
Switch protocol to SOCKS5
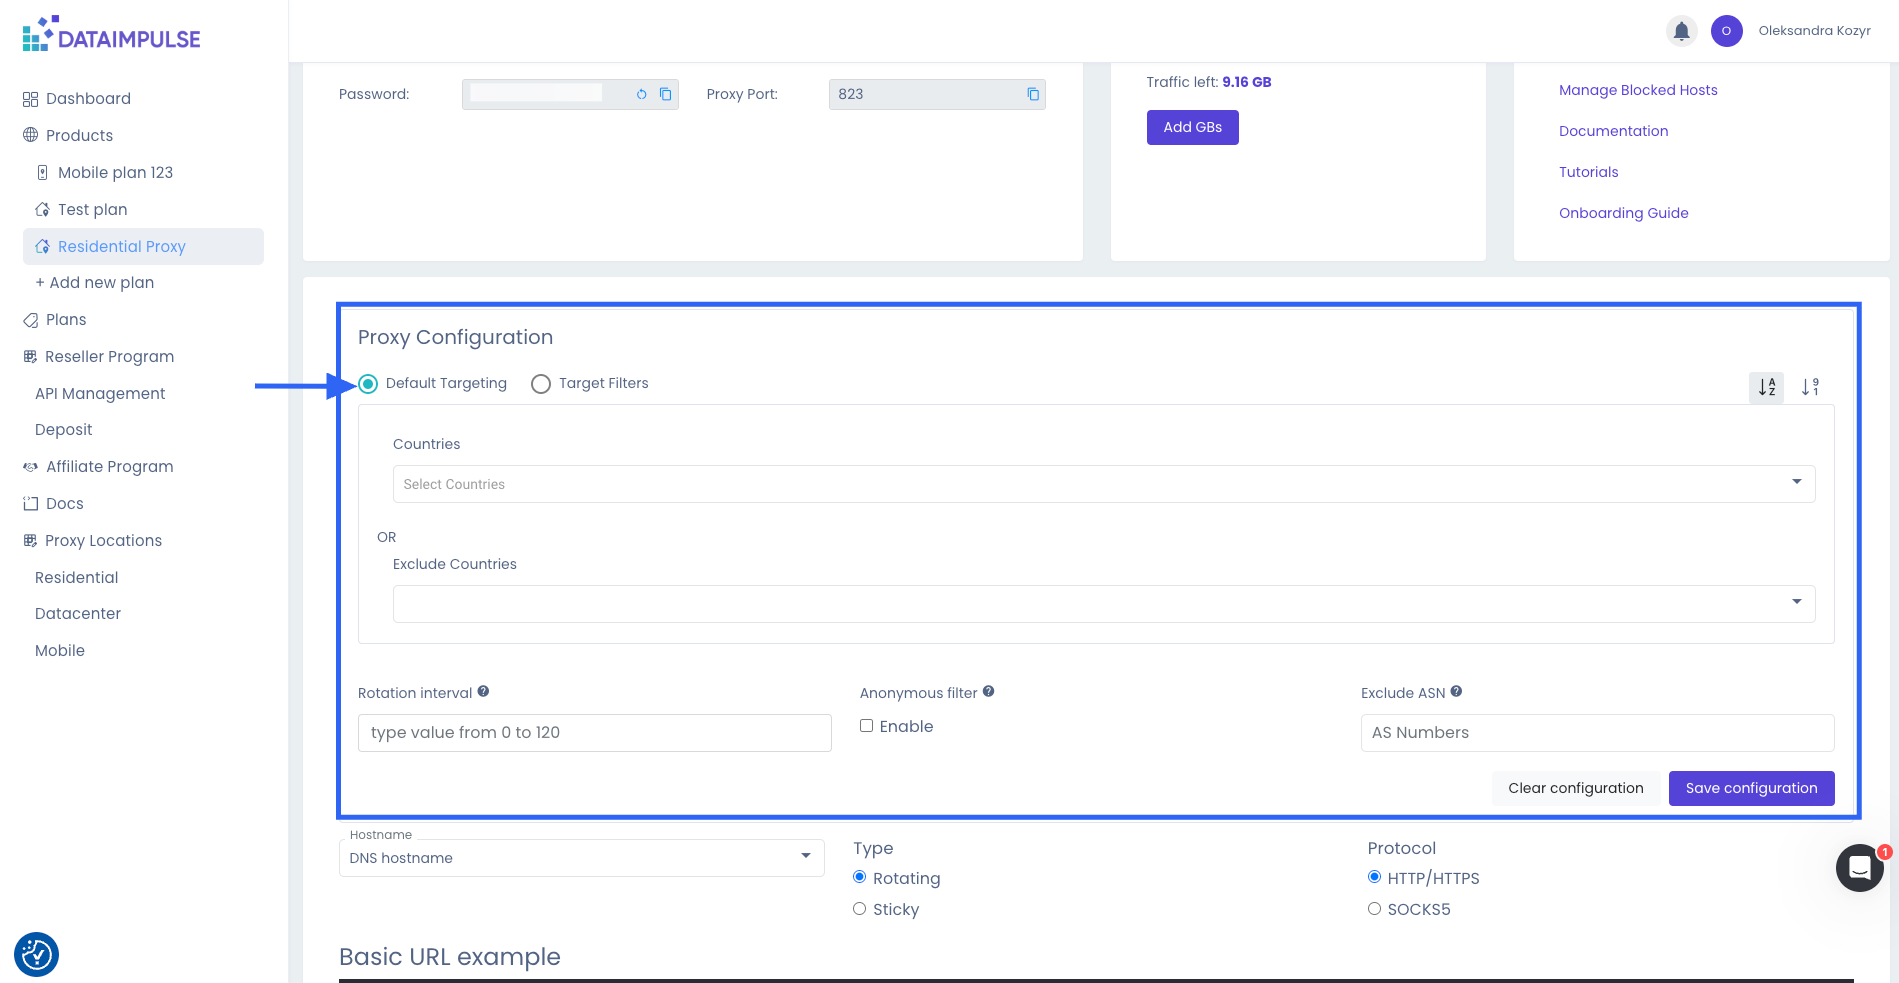coord(1374,909)
